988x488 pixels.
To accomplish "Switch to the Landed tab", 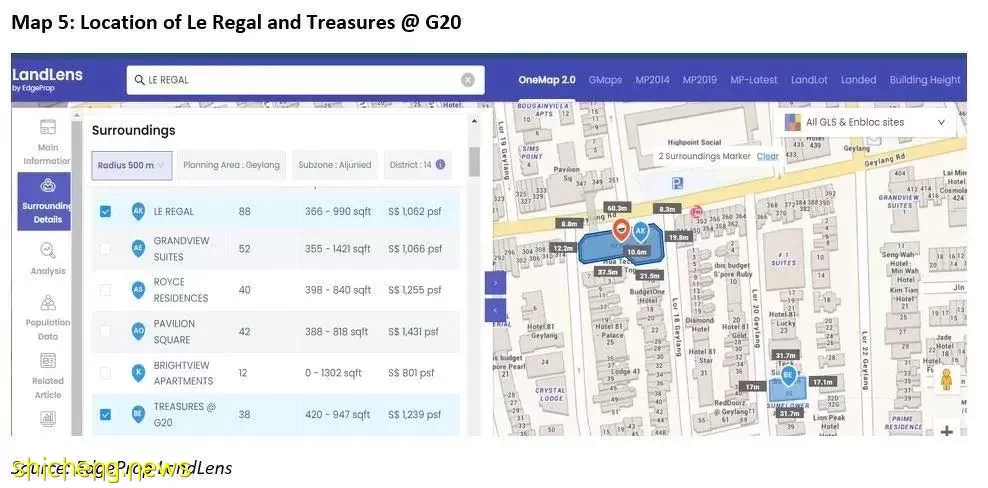I will 858,80.
